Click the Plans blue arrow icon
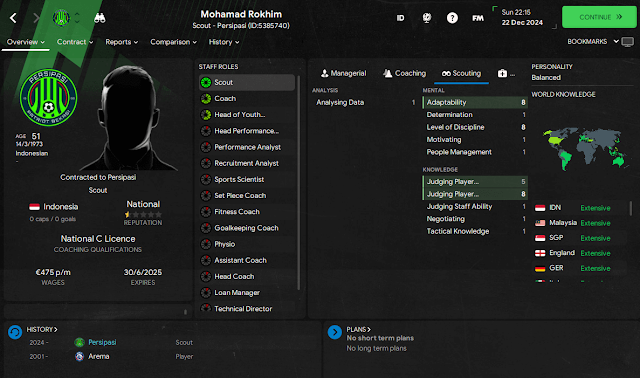Image resolution: width=640 pixels, height=378 pixels. tap(335, 332)
